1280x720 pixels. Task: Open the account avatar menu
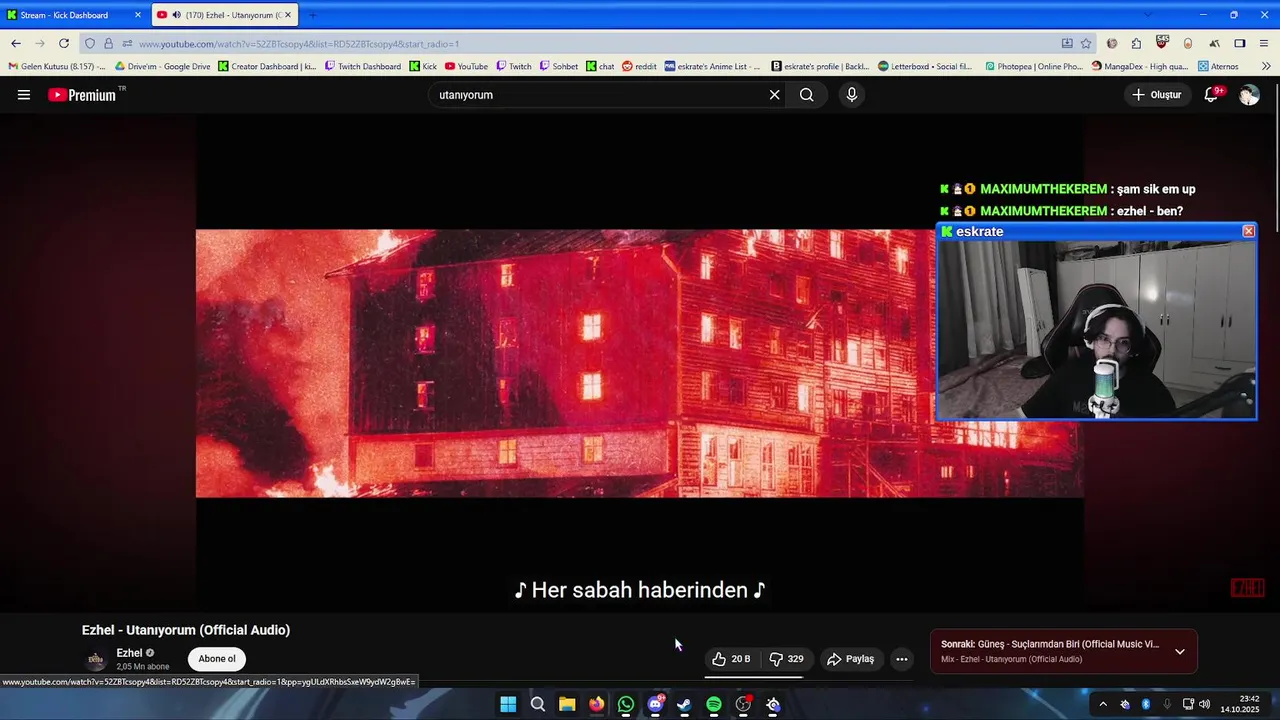coord(1249,95)
